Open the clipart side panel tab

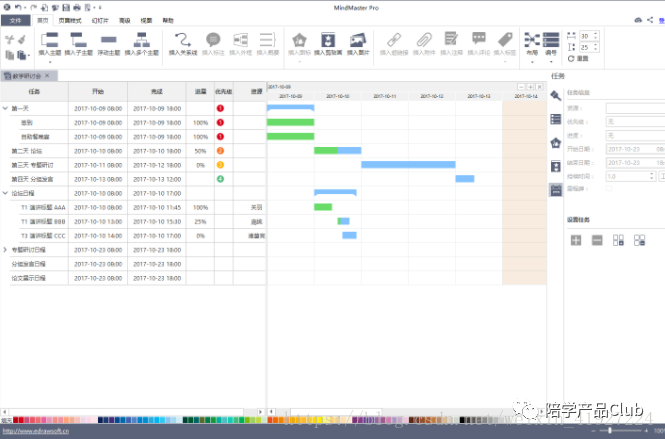[x=556, y=166]
